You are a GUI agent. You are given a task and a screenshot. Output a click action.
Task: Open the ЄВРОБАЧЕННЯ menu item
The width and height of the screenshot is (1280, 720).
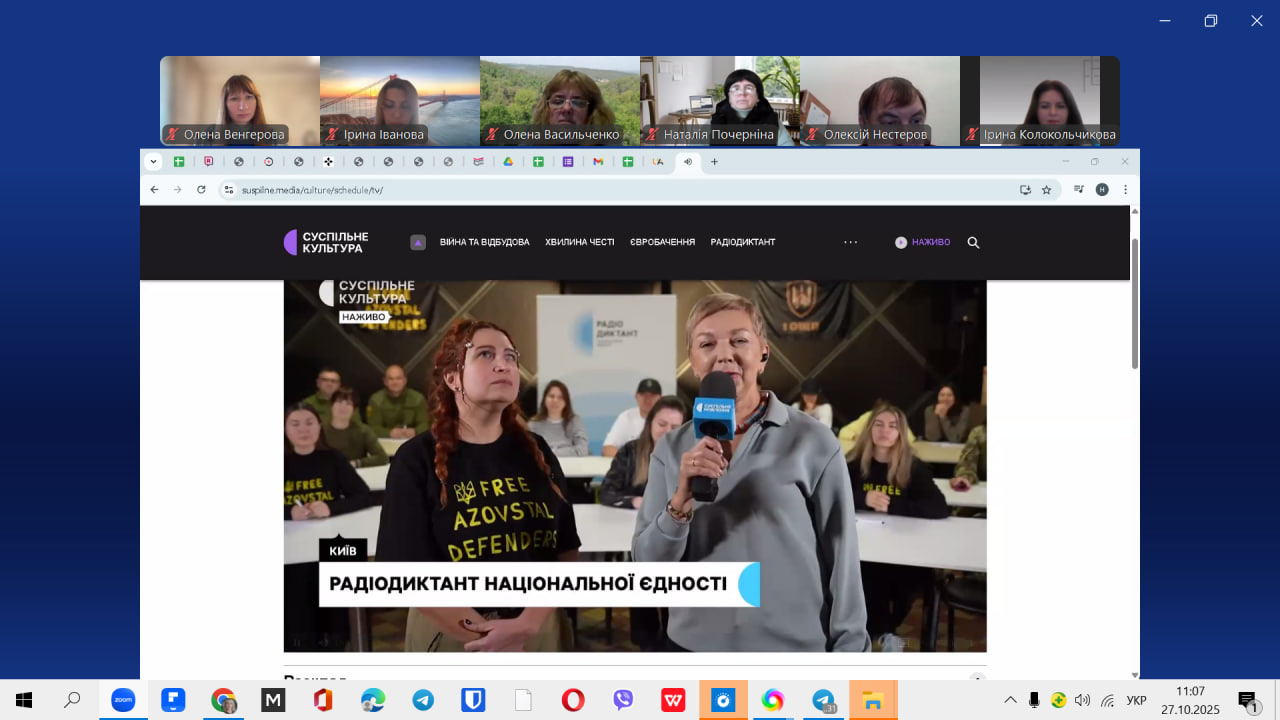[x=662, y=242]
